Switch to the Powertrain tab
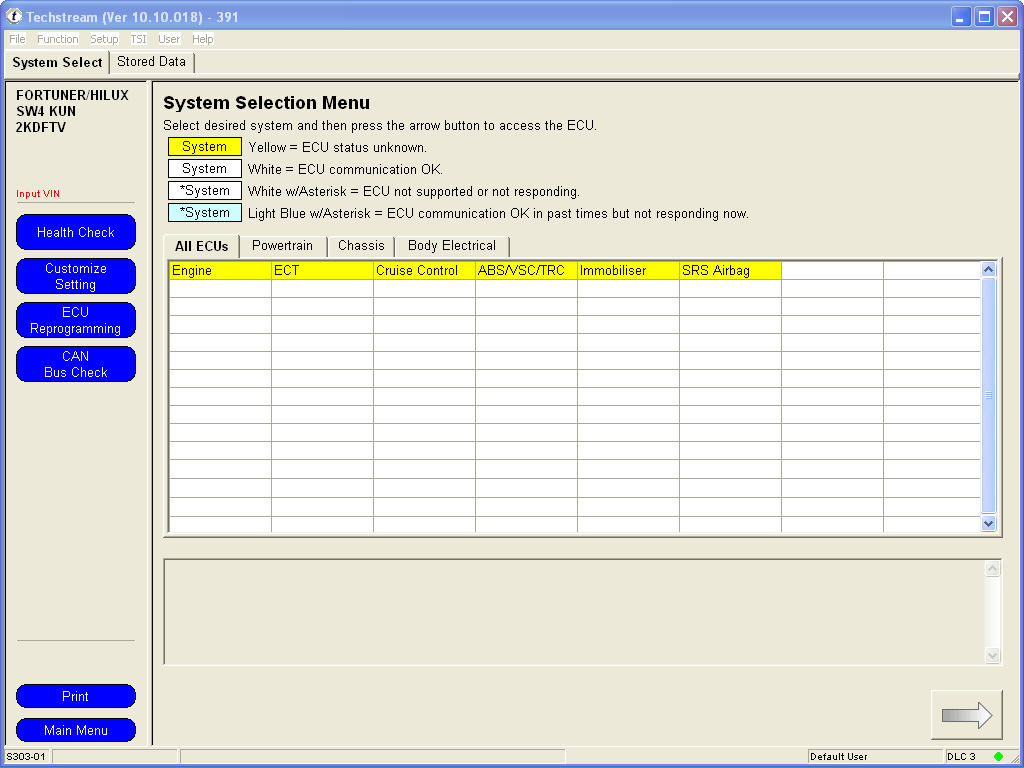This screenshot has width=1024, height=768. [282, 246]
